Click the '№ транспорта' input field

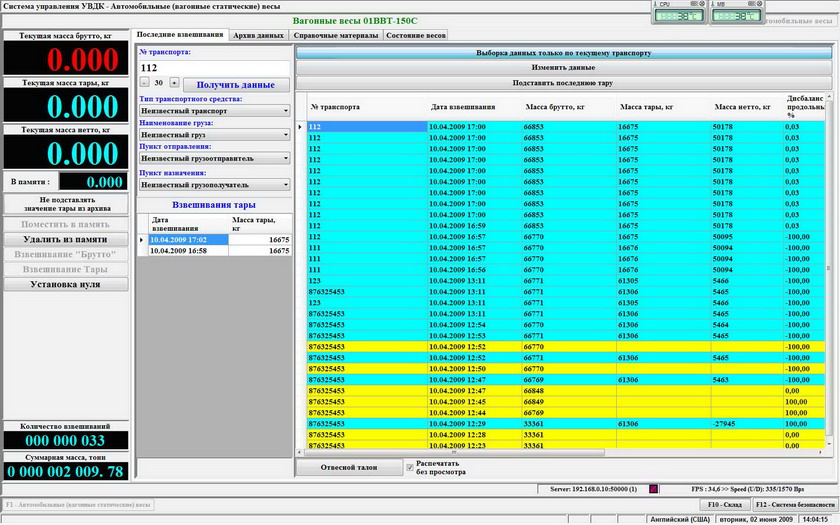214,67
